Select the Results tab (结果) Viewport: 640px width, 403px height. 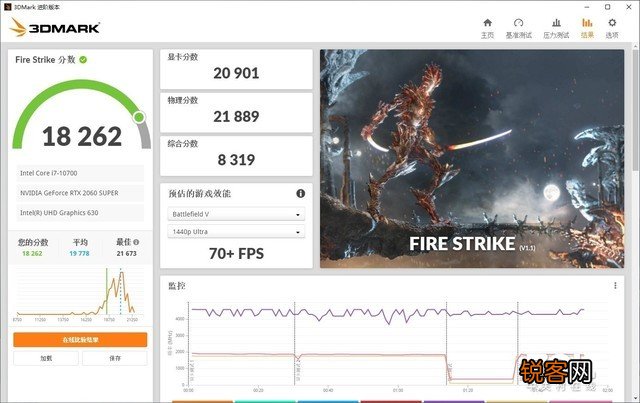click(x=587, y=28)
